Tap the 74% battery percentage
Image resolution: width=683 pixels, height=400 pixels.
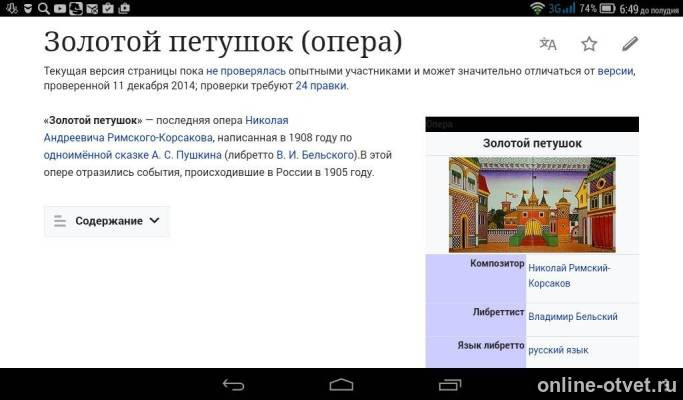[x=588, y=8]
